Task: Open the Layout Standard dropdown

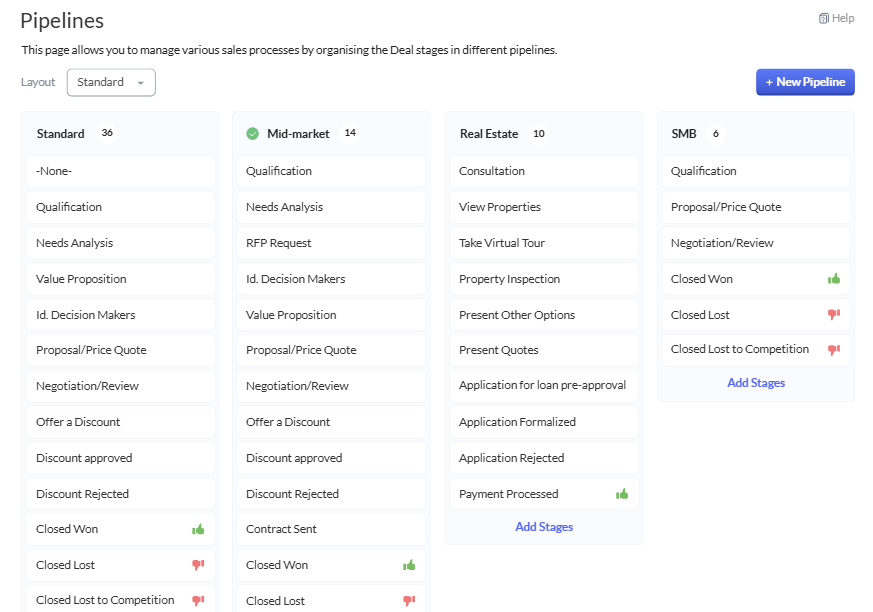Action: click(111, 82)
